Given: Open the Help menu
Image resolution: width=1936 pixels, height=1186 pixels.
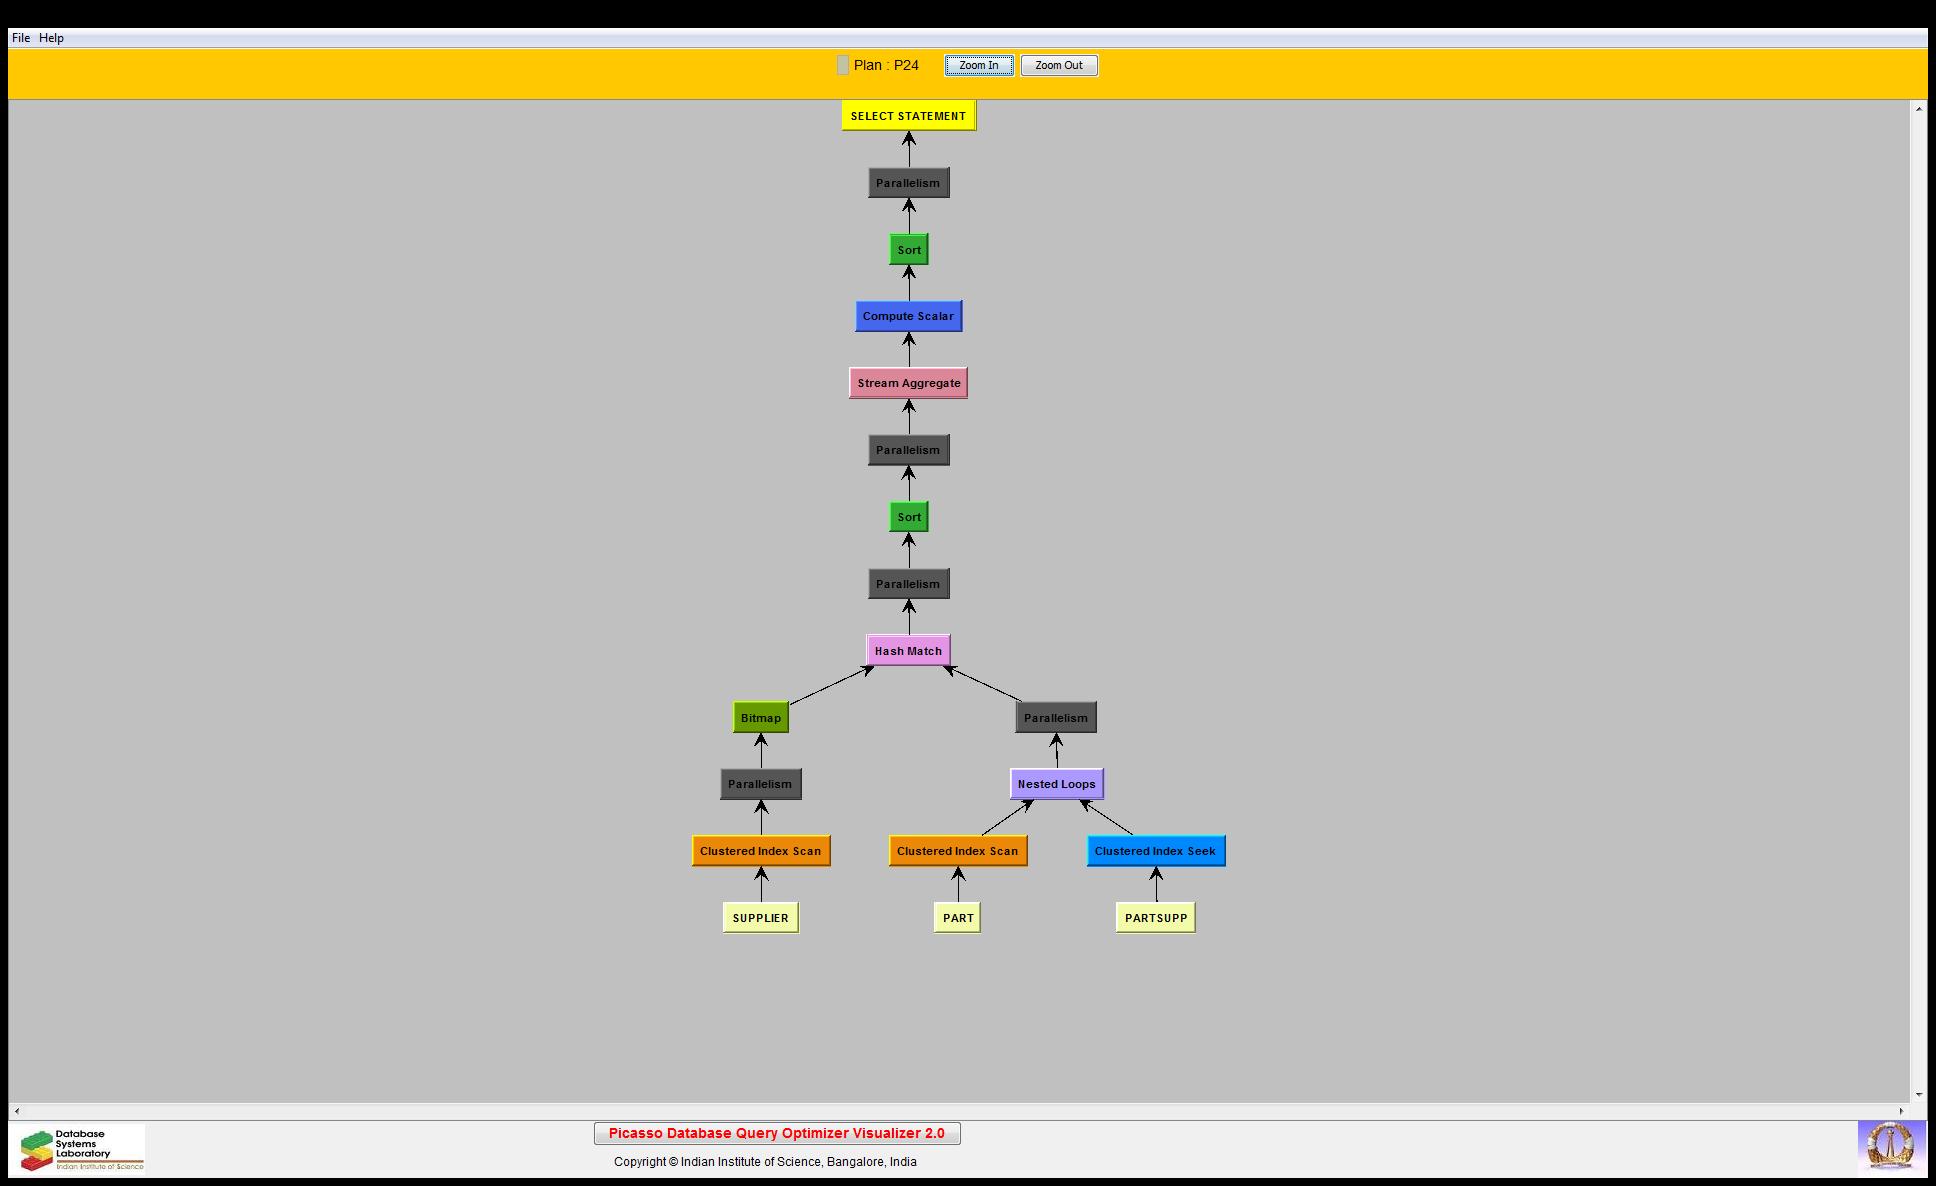Looking at the screenshot, I should [x=52, y=38].
